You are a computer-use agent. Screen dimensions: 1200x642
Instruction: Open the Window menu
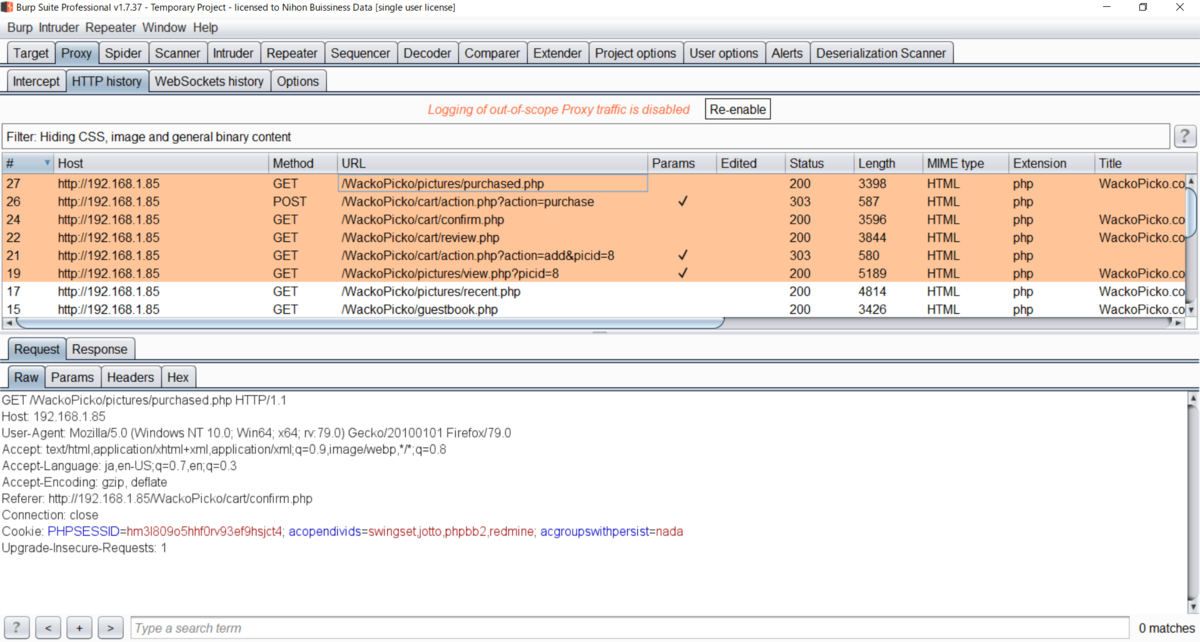164,28
